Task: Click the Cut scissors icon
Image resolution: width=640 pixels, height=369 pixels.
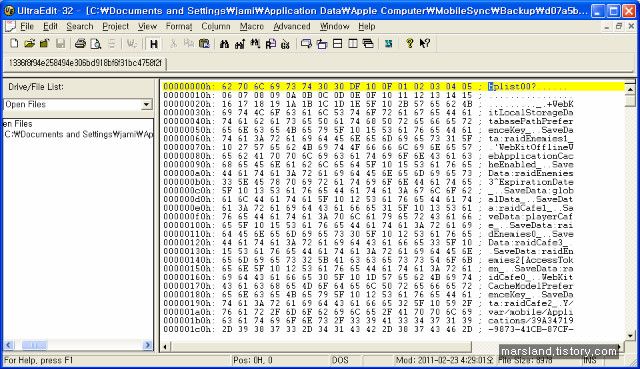Action: (x=173, y=43)
